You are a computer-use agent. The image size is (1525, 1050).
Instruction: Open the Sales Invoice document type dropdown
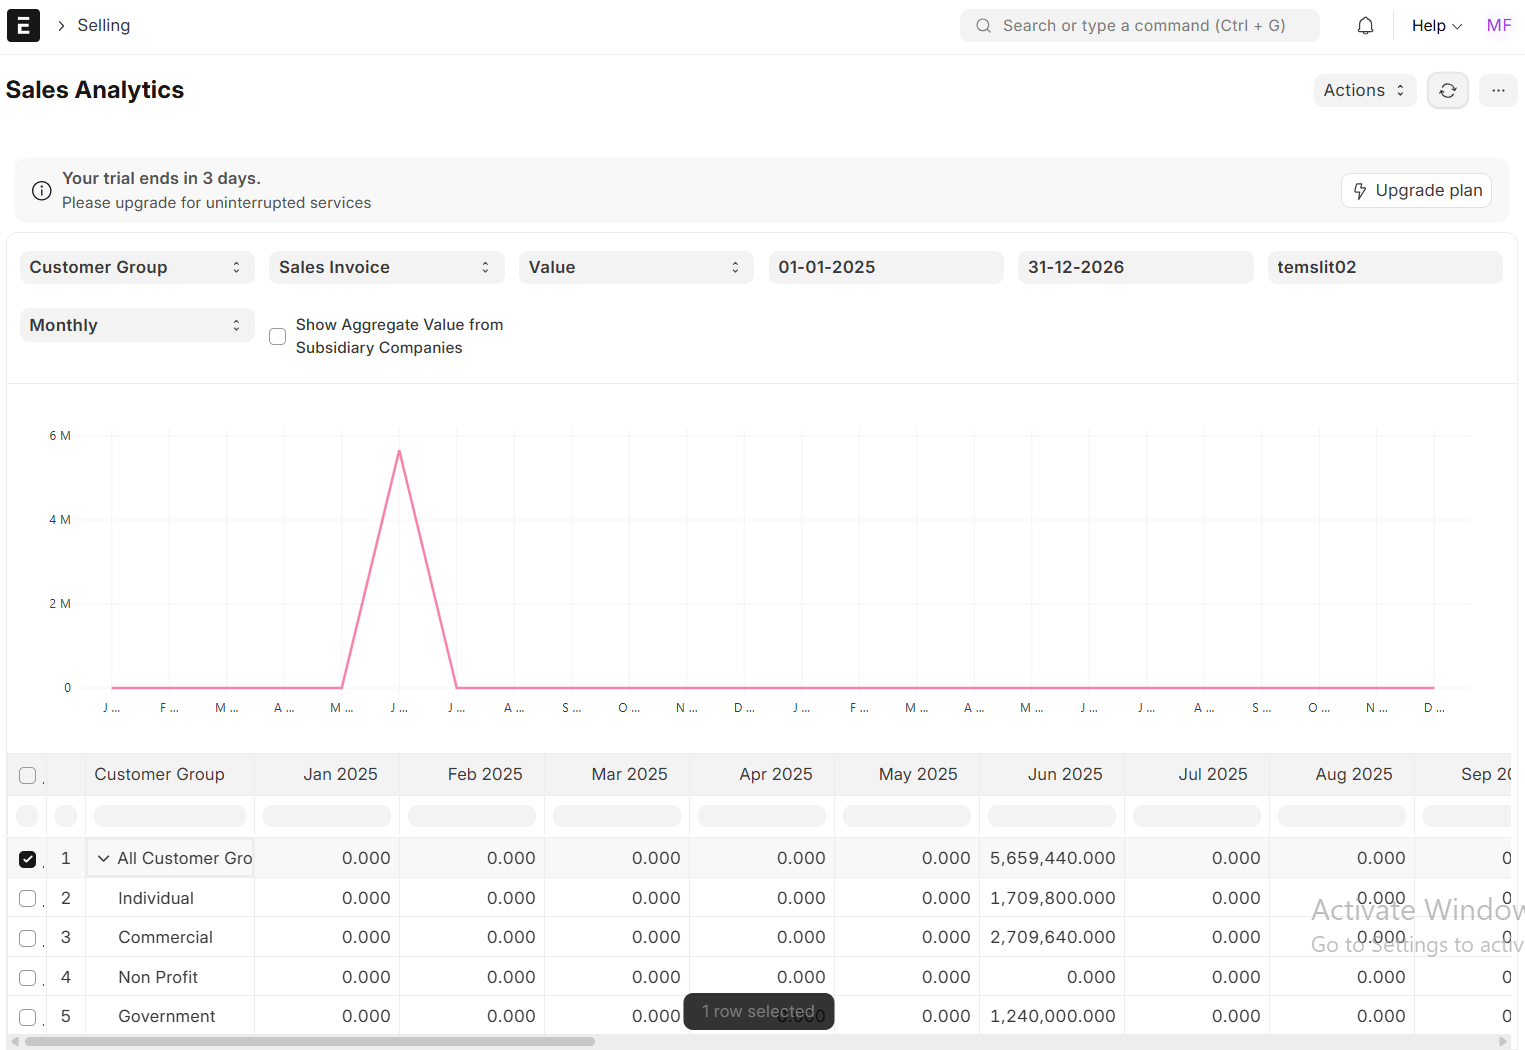pos(386,268)
